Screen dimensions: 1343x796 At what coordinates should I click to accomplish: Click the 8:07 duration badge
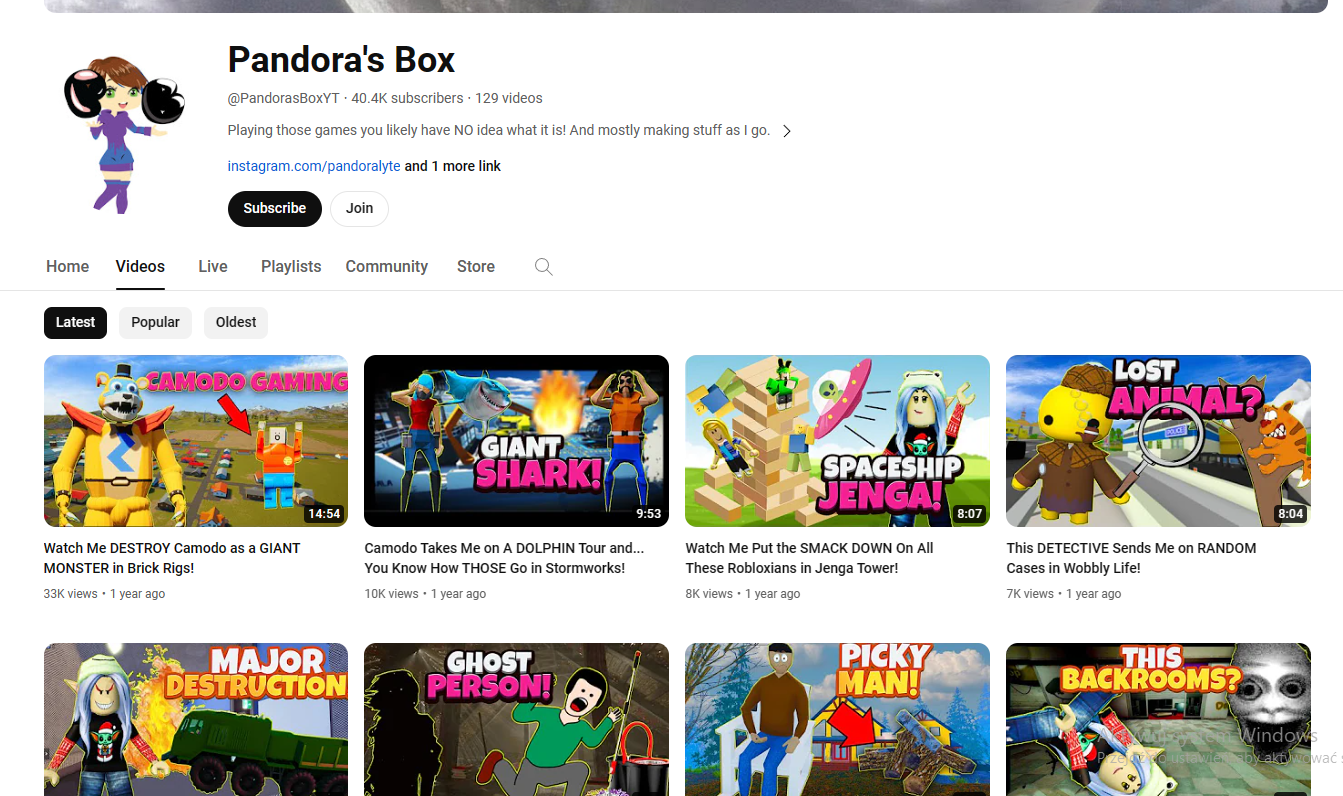[970, 514]
